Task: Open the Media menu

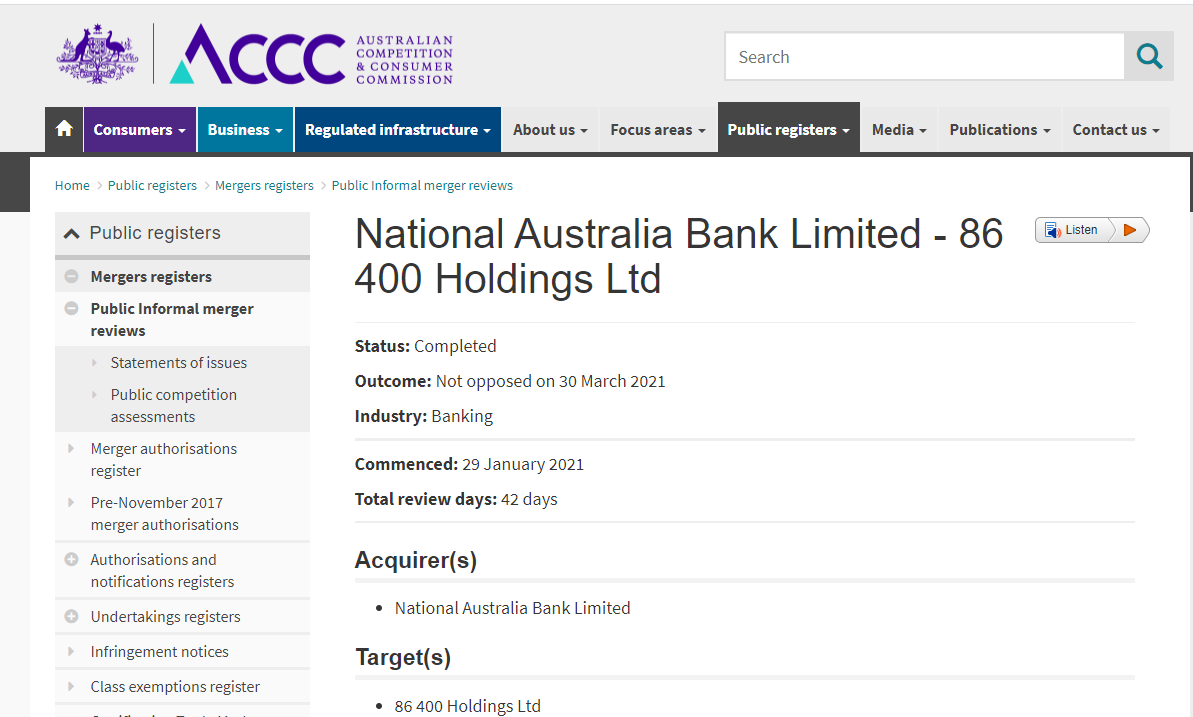Action: pyautogui.click(x=898, y=130)
